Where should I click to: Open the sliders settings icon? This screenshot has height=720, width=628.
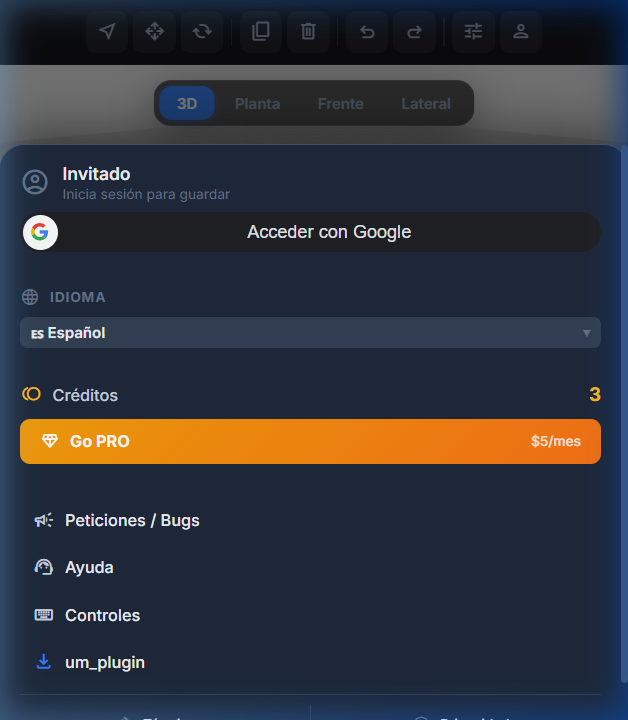tap(473, 32)
